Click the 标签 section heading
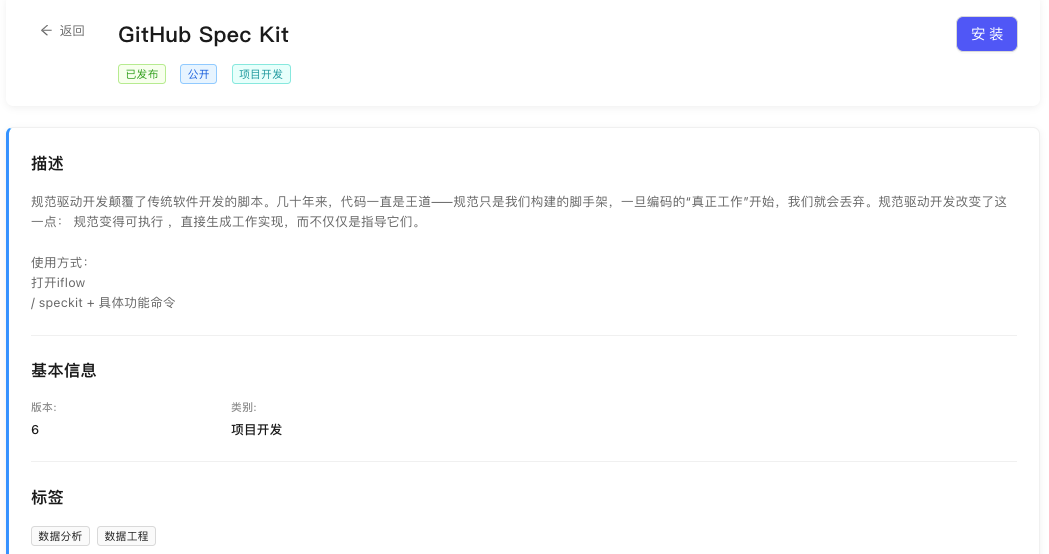Viewport: 1049px width, 554px height. click(48, 498)
